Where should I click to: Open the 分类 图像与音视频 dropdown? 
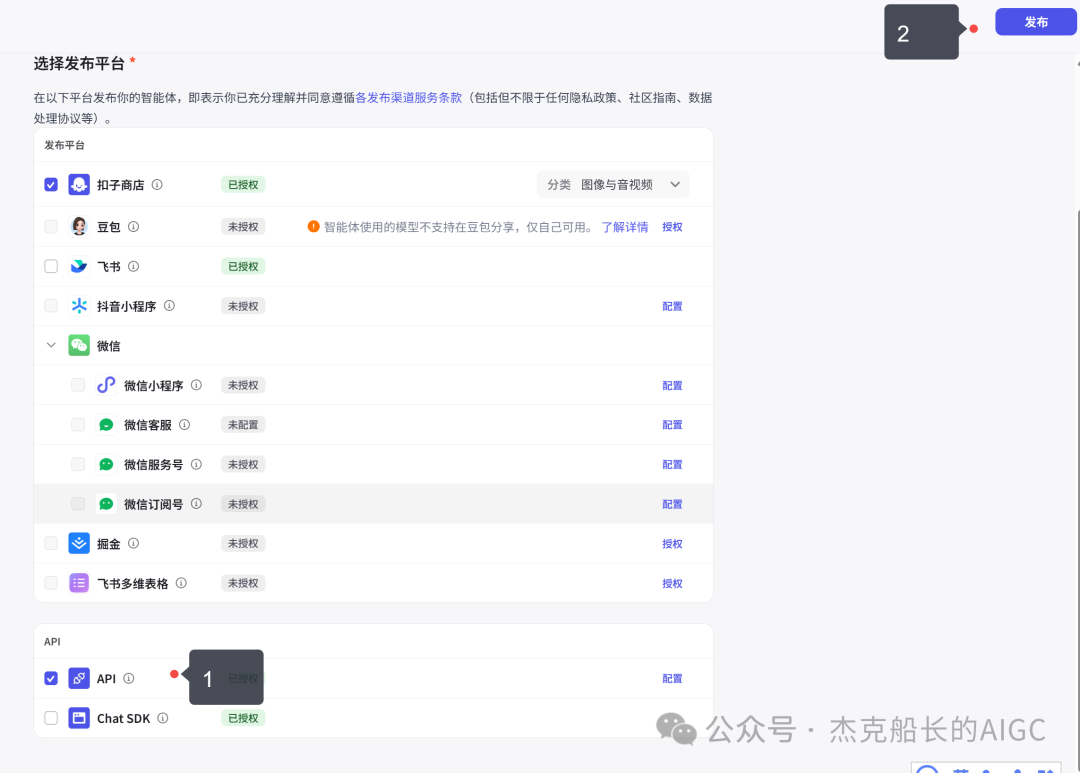coord(613,185)
